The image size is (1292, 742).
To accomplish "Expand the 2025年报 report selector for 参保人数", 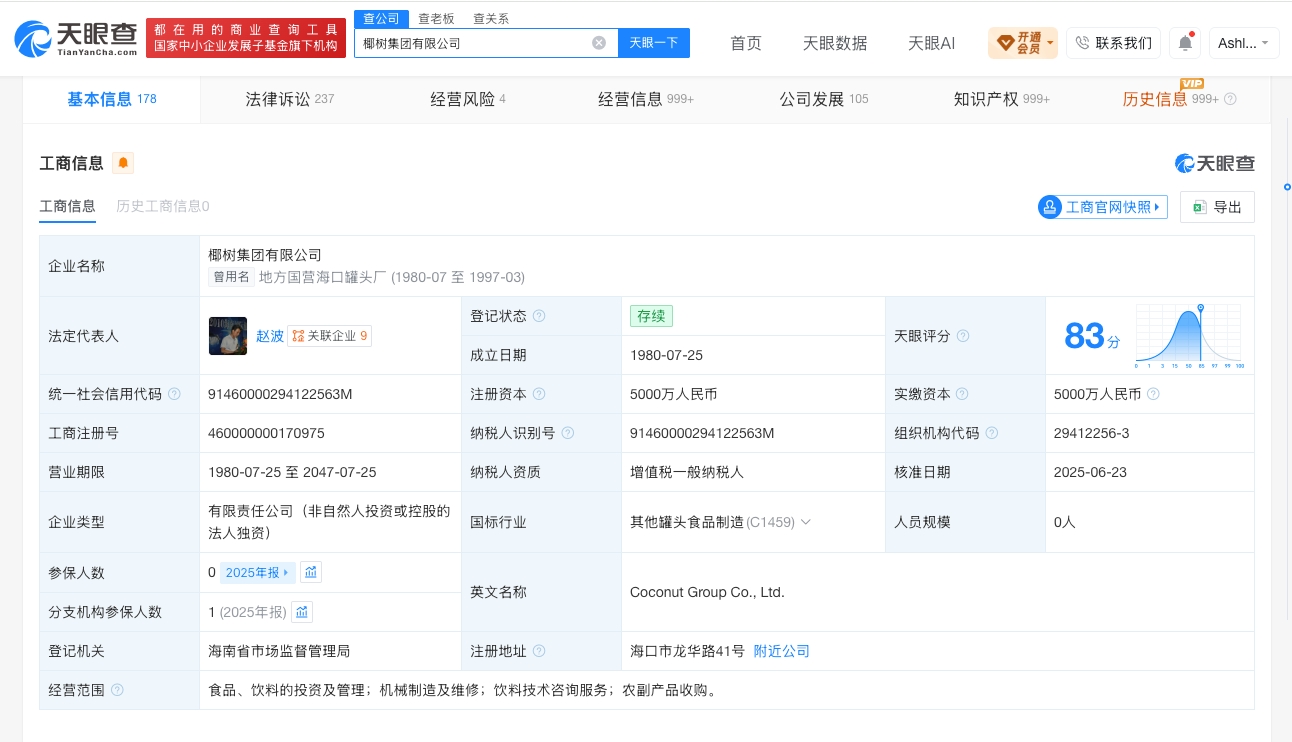I will [257, 573].
